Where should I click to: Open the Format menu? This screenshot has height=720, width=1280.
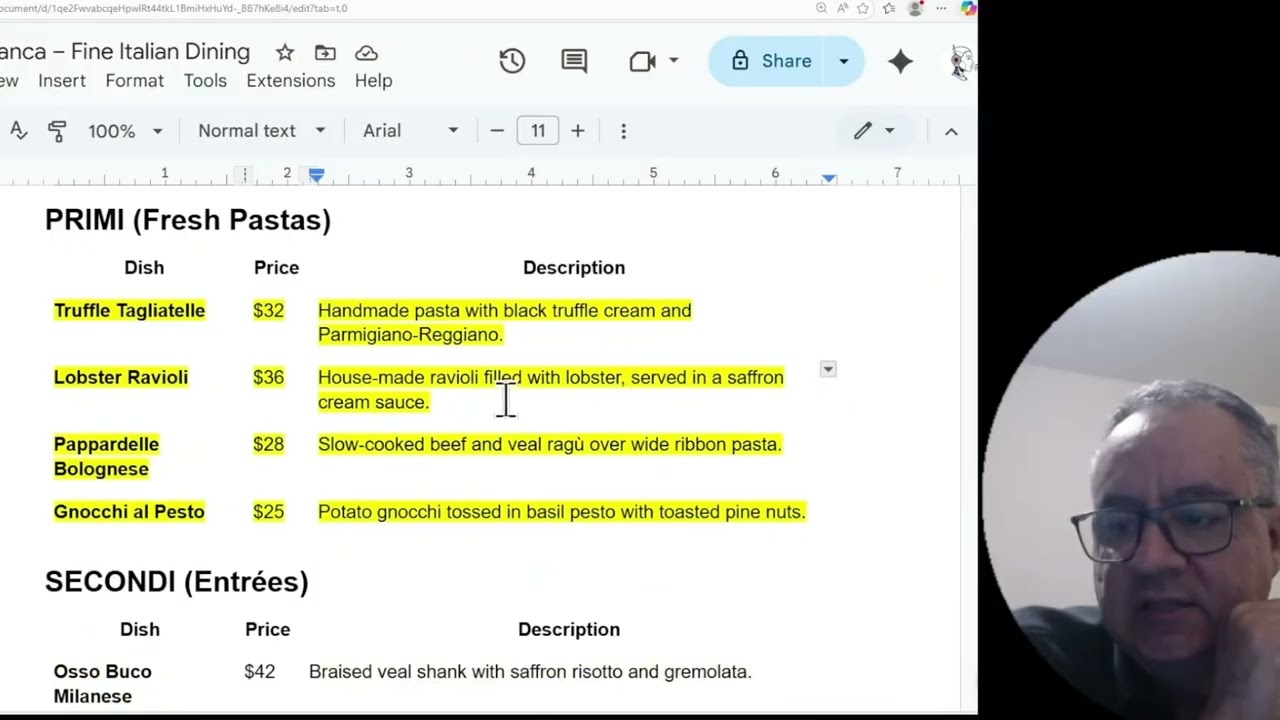tap(134, 81)
